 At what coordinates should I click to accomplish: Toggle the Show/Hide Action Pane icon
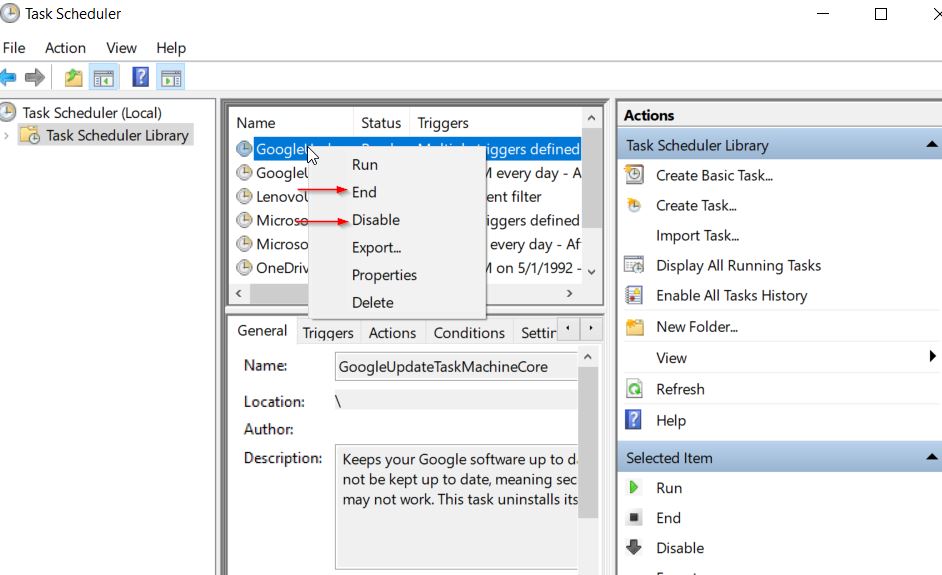tap(171, 78)
